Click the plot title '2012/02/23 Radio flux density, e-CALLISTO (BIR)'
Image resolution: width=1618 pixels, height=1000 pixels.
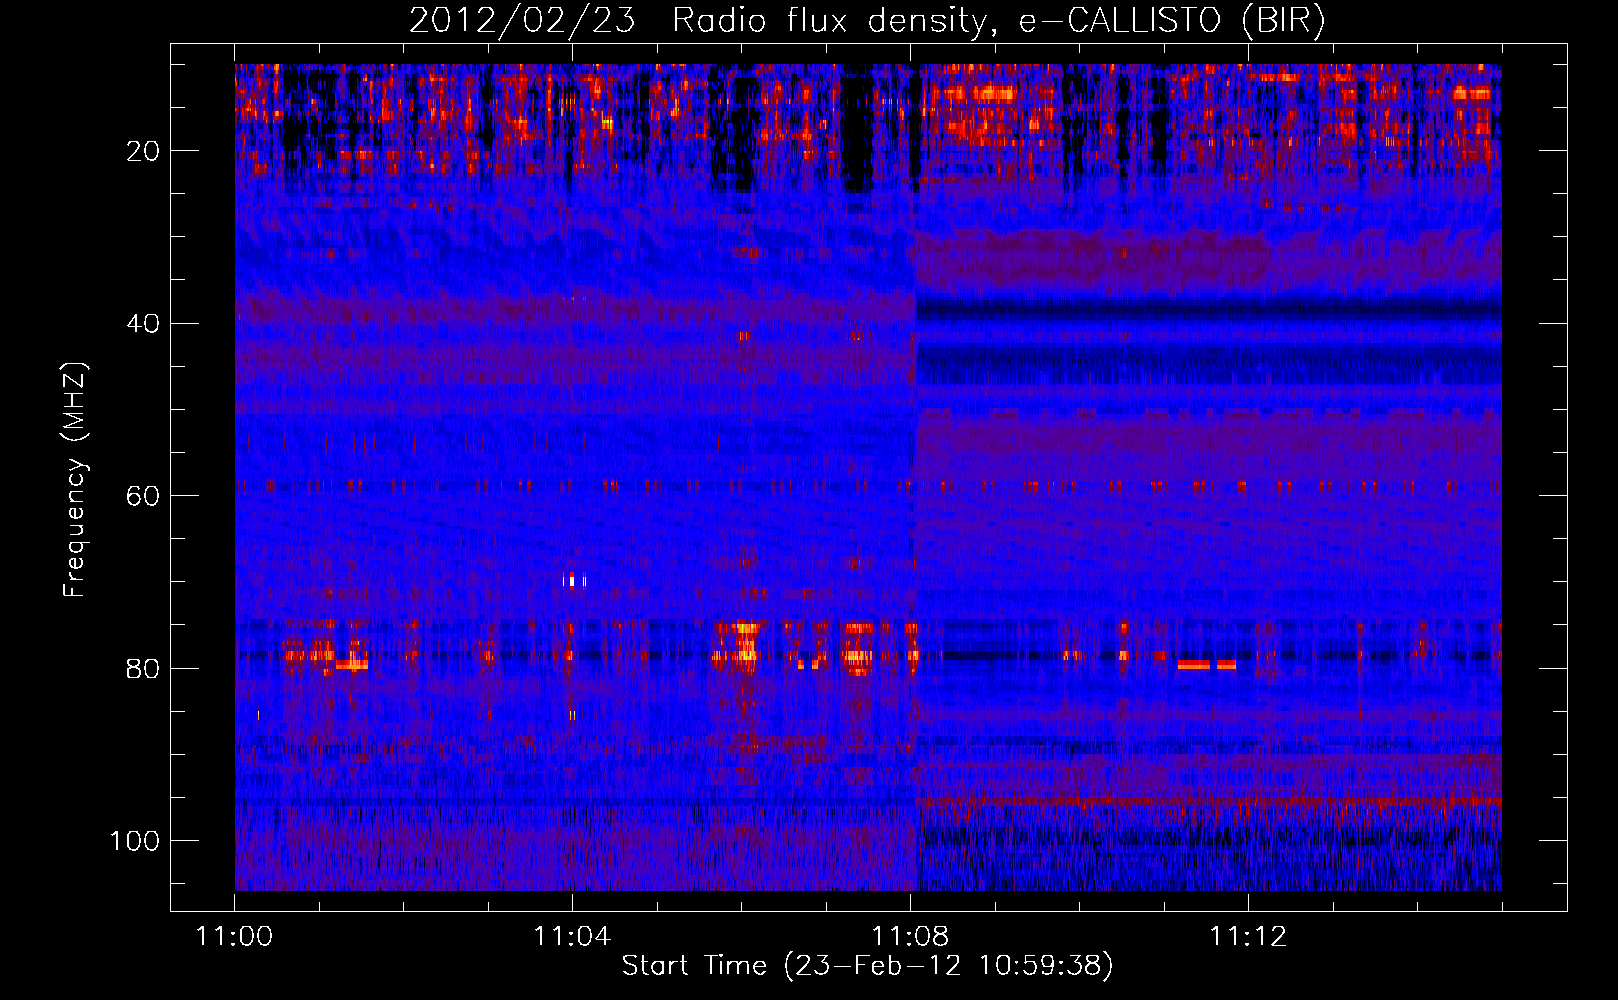click(867, 21)
